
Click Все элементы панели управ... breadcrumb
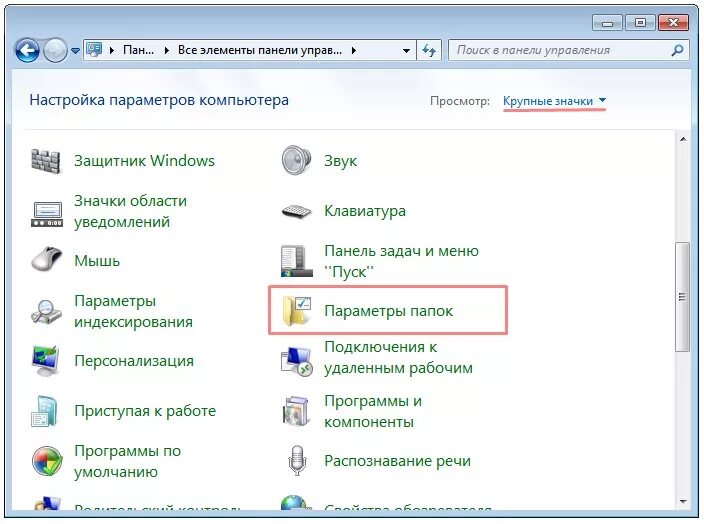coord(260,50)
